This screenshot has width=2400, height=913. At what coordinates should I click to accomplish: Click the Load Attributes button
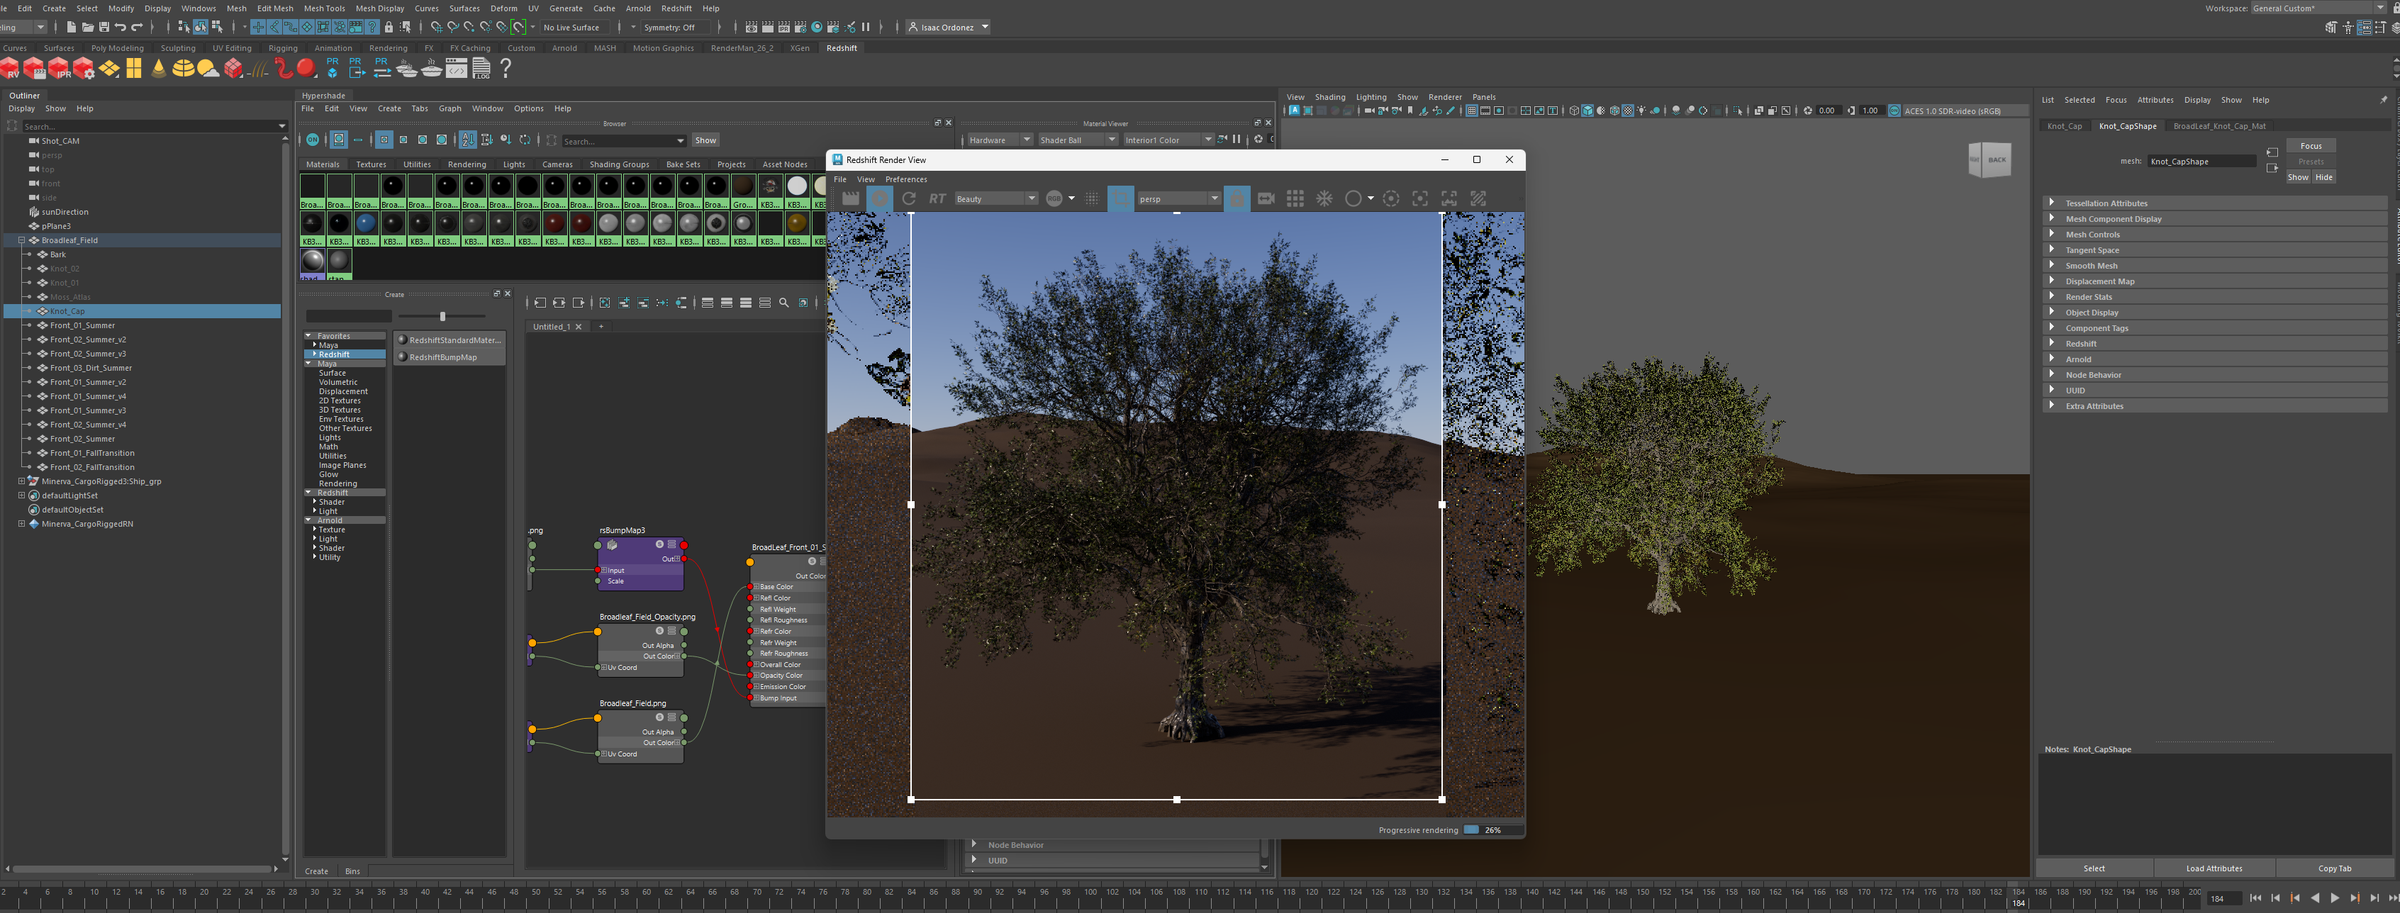point(2214,868)
